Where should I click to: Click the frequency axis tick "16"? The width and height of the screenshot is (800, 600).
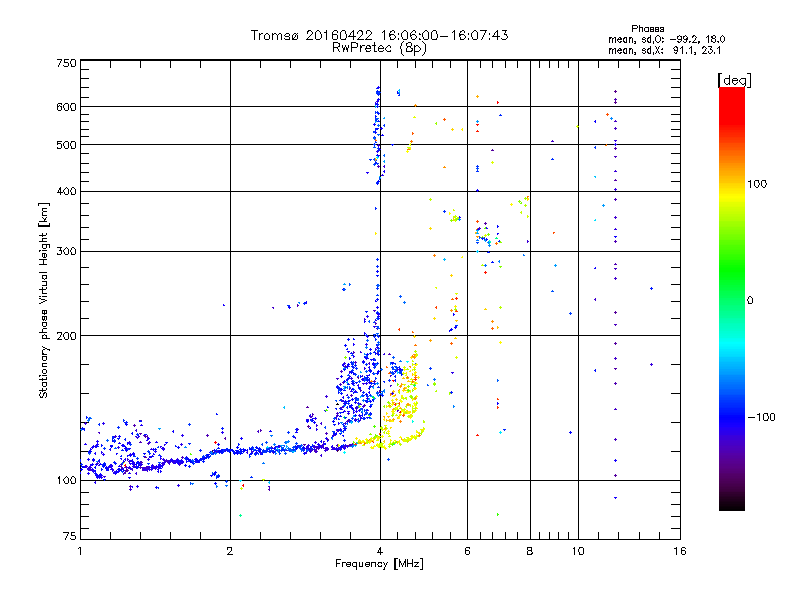(680, 551)
